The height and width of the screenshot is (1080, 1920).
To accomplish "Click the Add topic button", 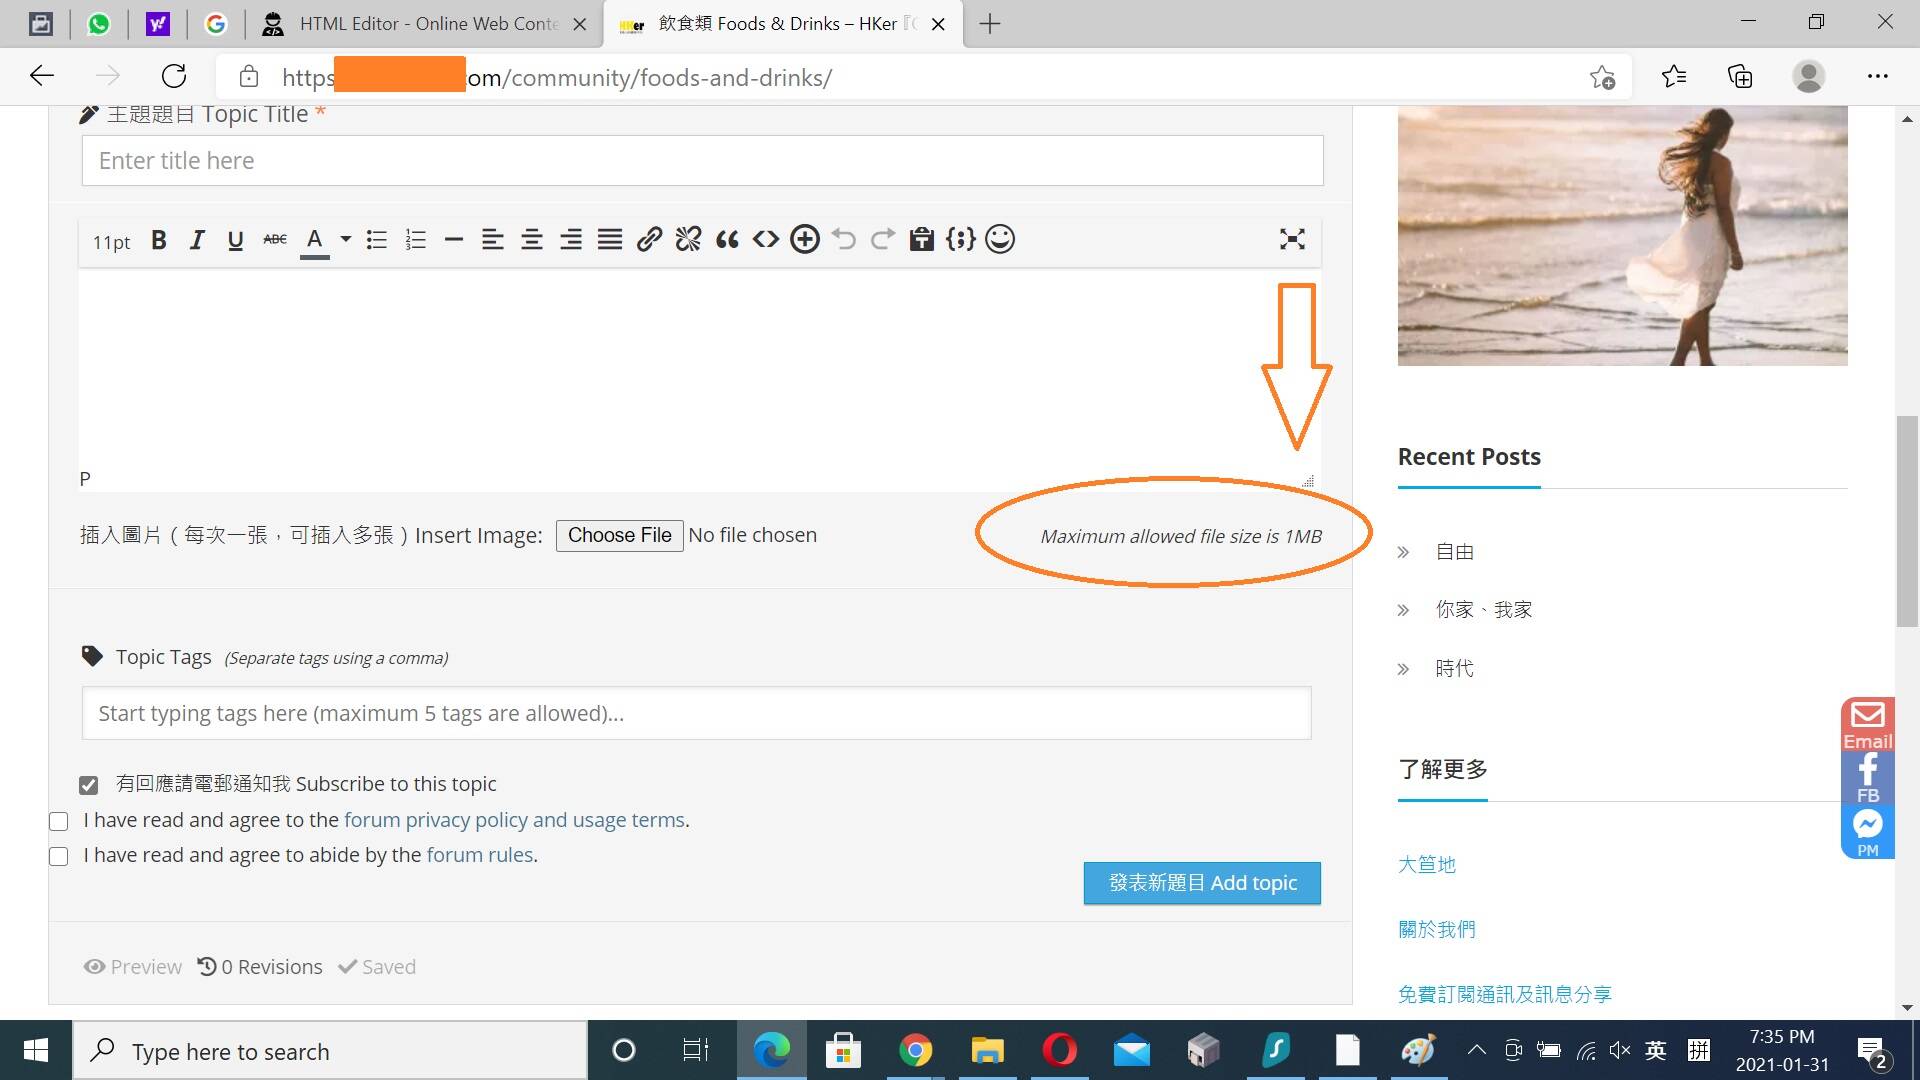I will 1201,883.
